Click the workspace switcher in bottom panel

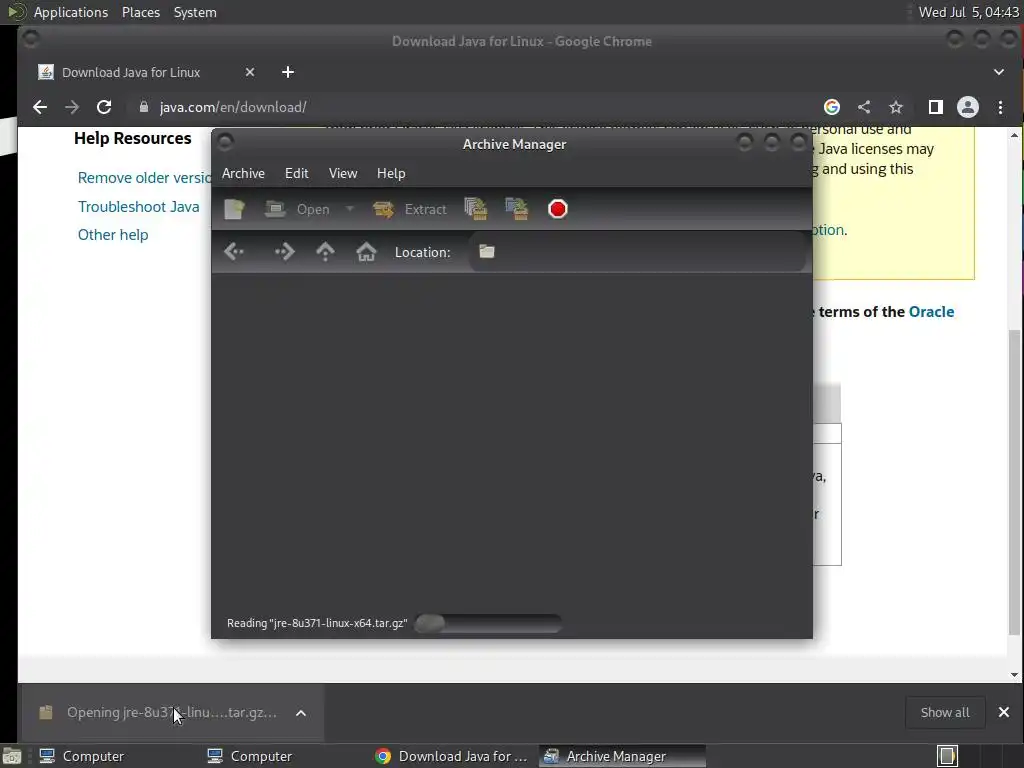[x=948, y=756]
